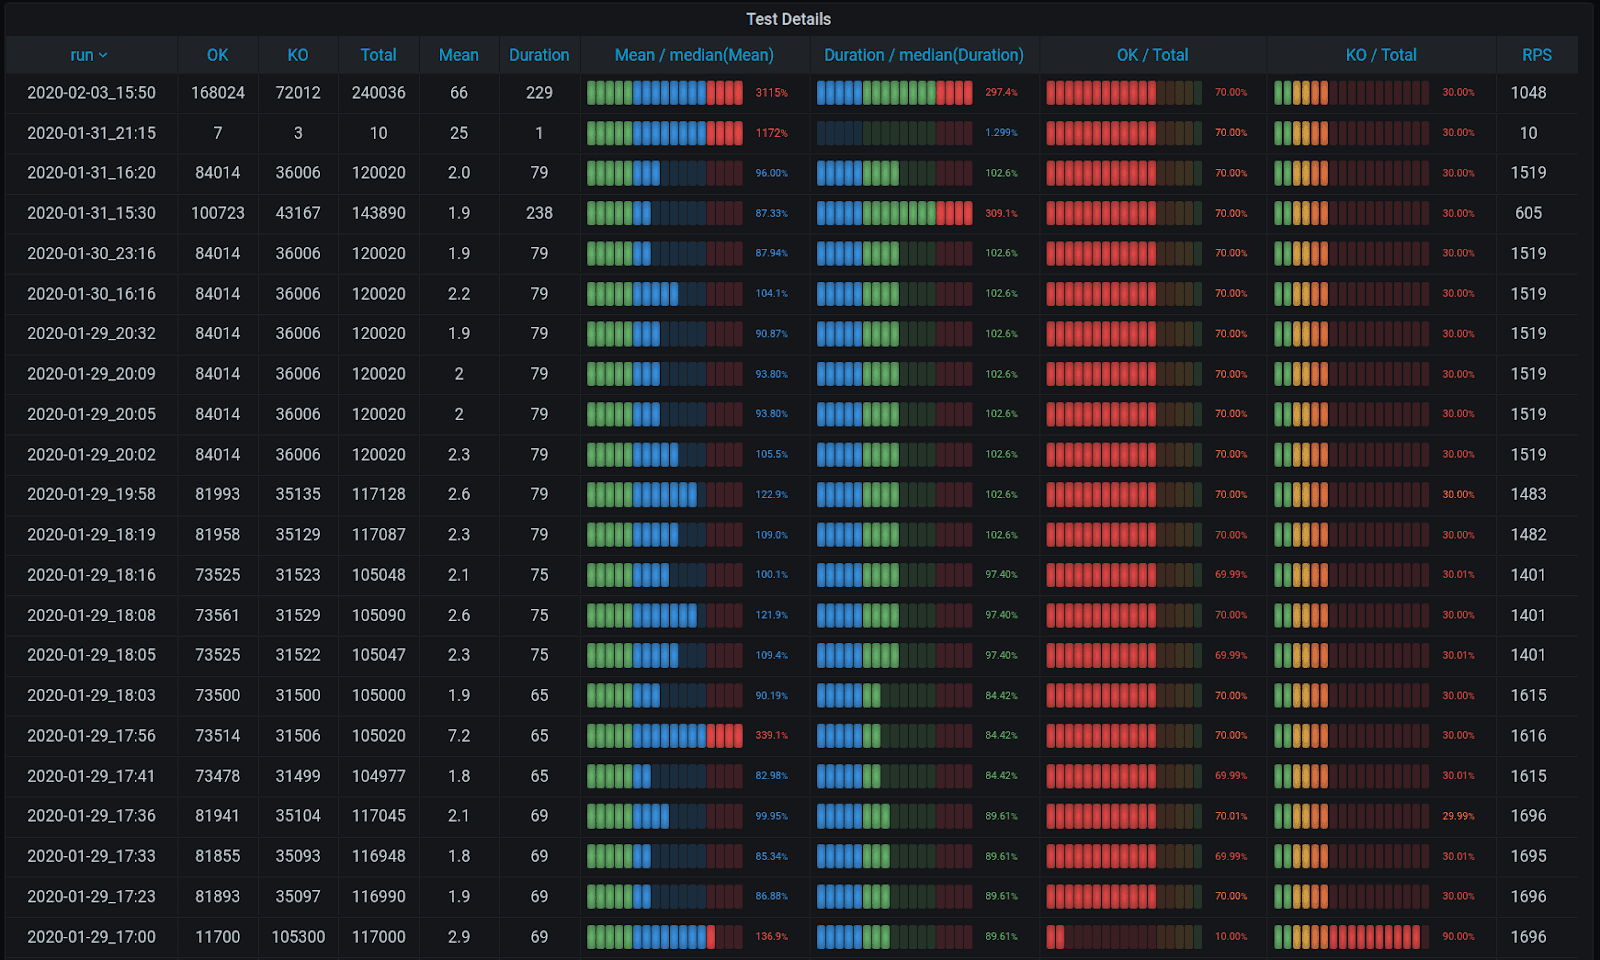Click the 90.00% KO gauge on bottom row

pos(1380,937)
